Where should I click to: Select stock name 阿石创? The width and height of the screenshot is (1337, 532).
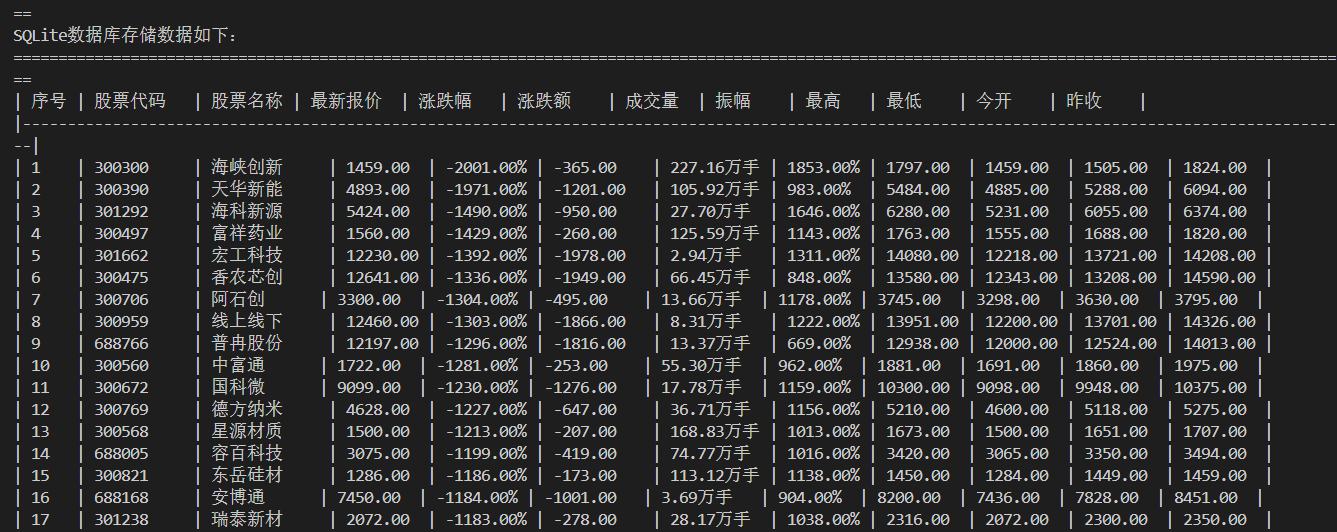coord(238,299)
